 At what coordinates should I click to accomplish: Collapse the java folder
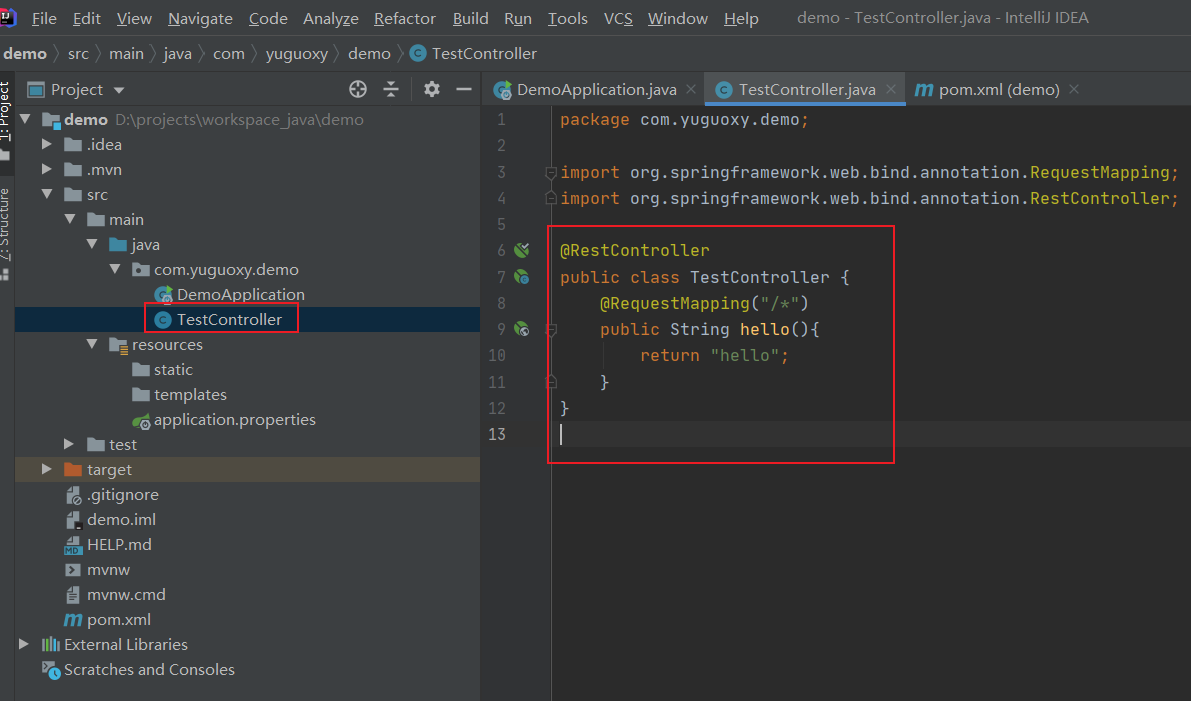tap(93, 245)
